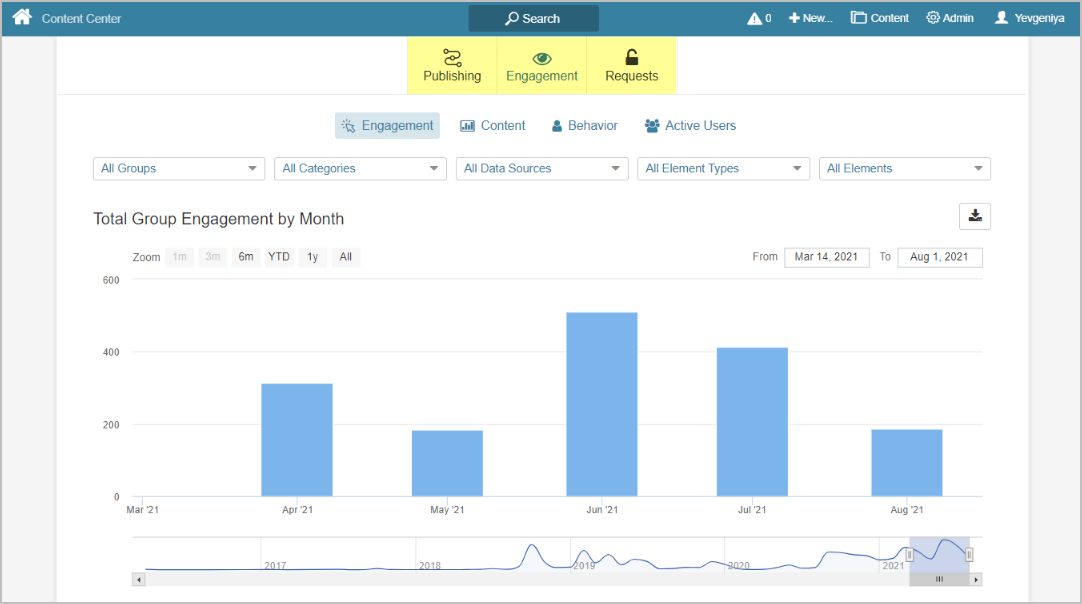
Task: Switch to the Behavior tab
Action: pos(585,126)
